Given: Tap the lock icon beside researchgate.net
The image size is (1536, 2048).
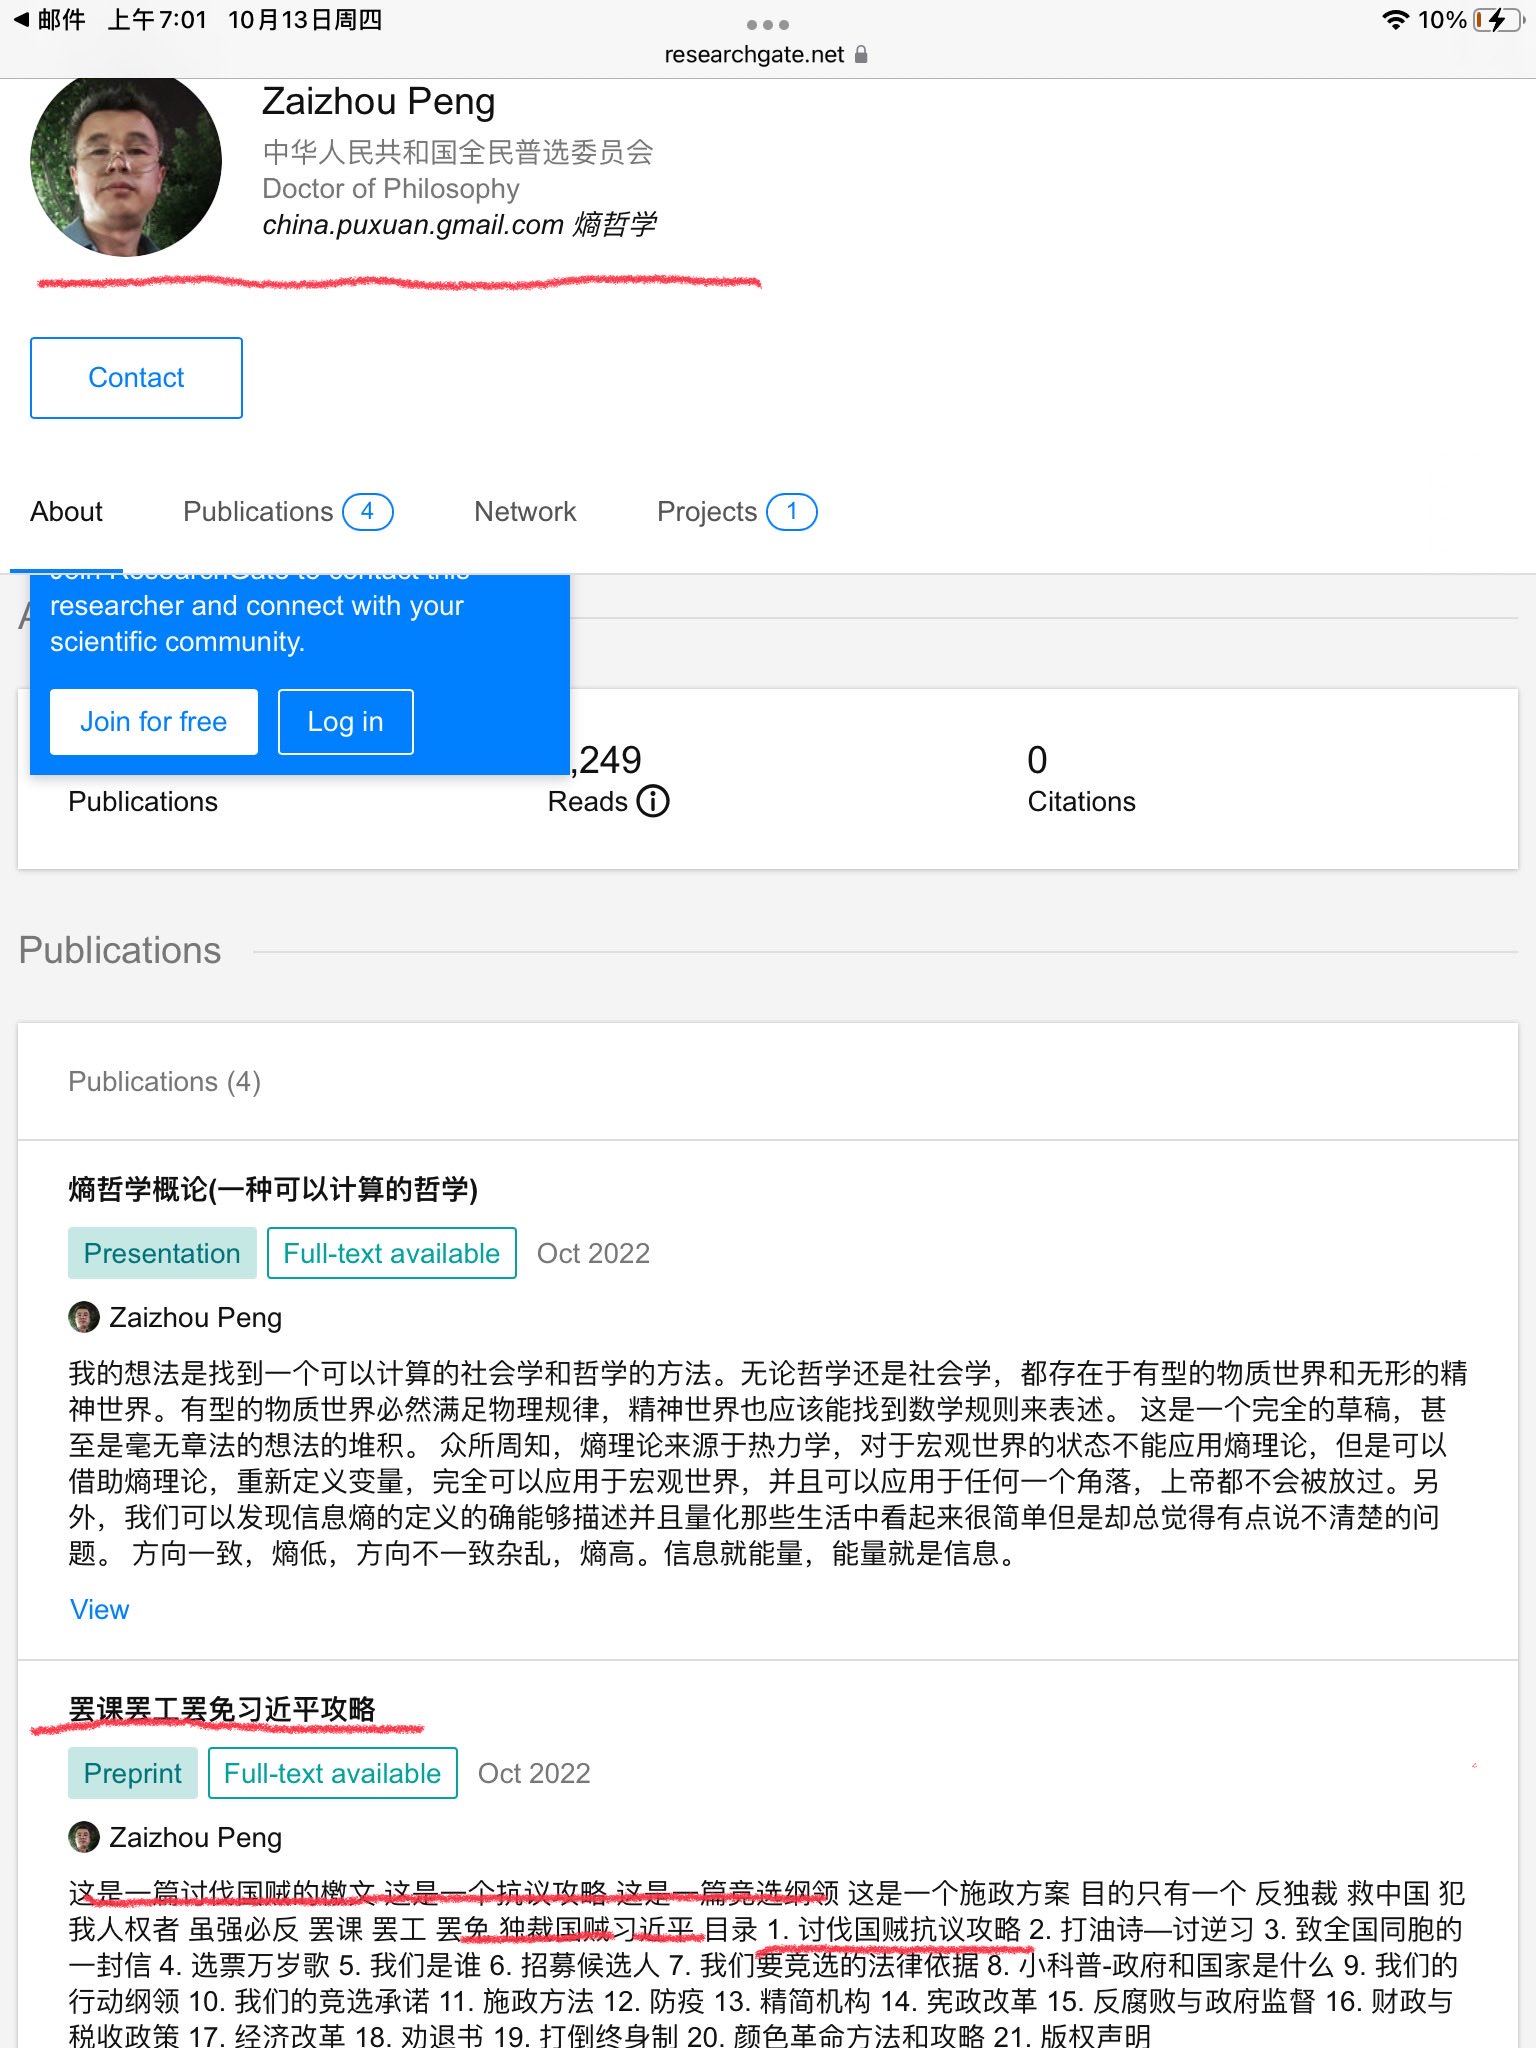Looking at the screenshot, I should tap(861, 54).
